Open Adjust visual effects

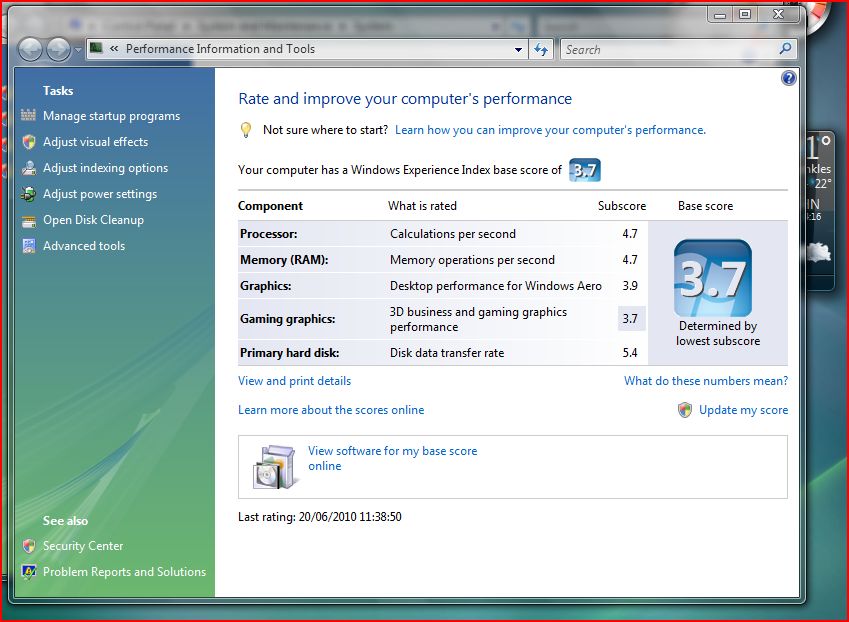click(x=96, y=142)
